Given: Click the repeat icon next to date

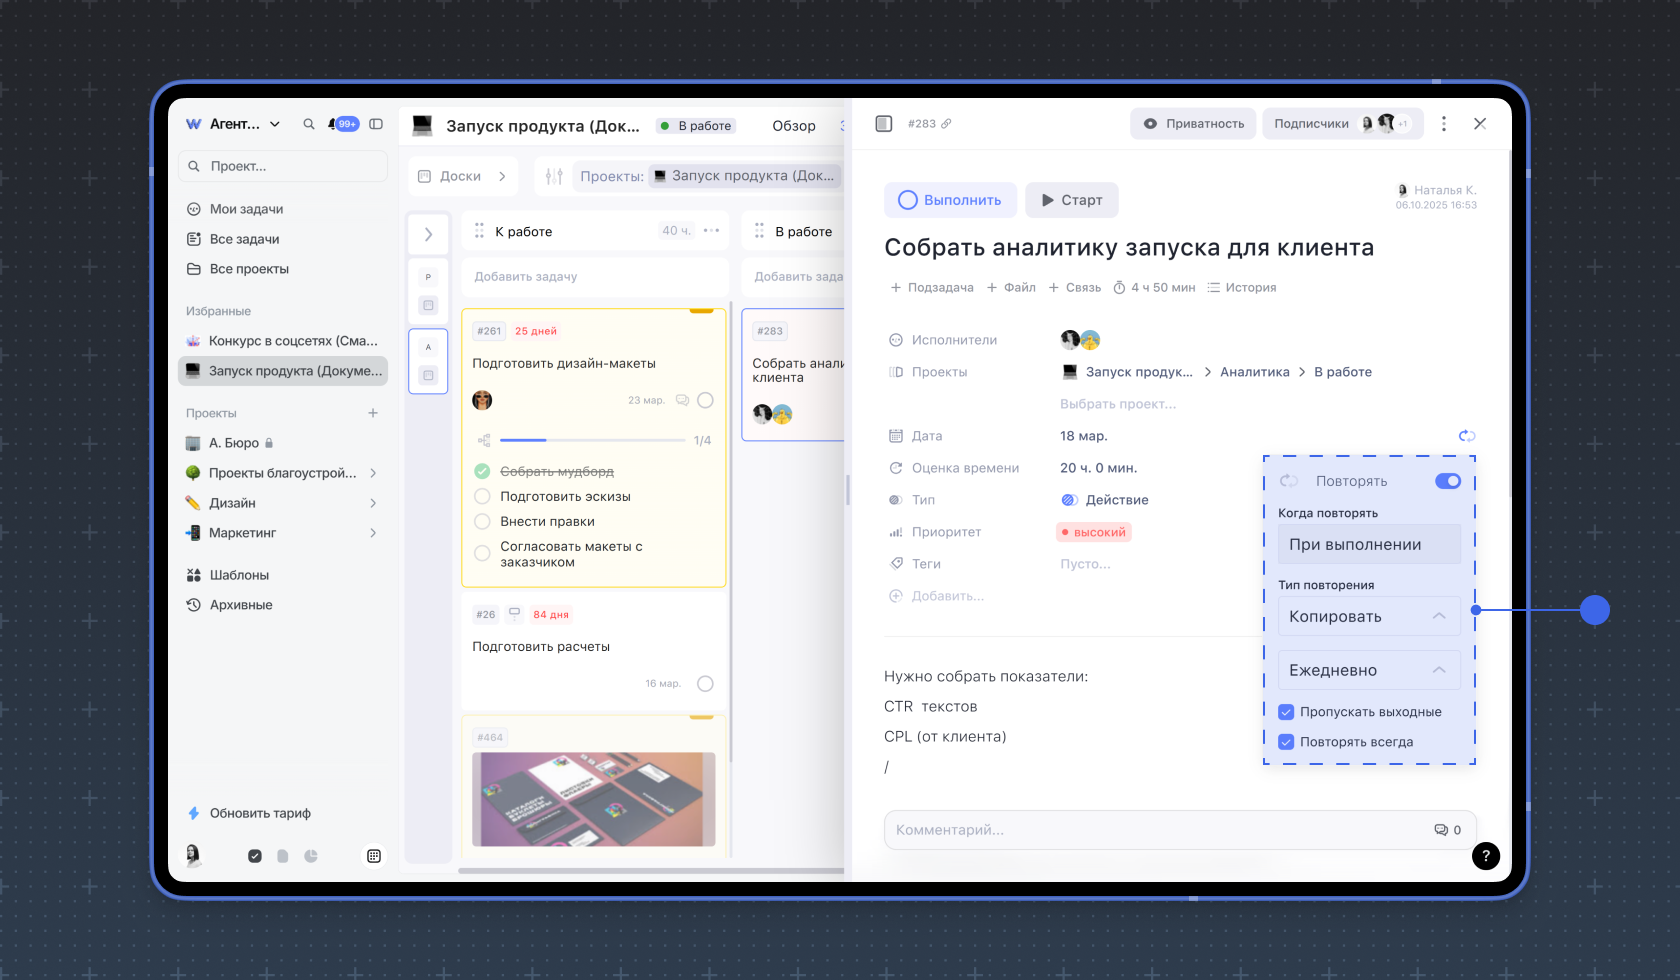Looking at the screenshot, I should pyautogui.click(x=1466, y=436).
